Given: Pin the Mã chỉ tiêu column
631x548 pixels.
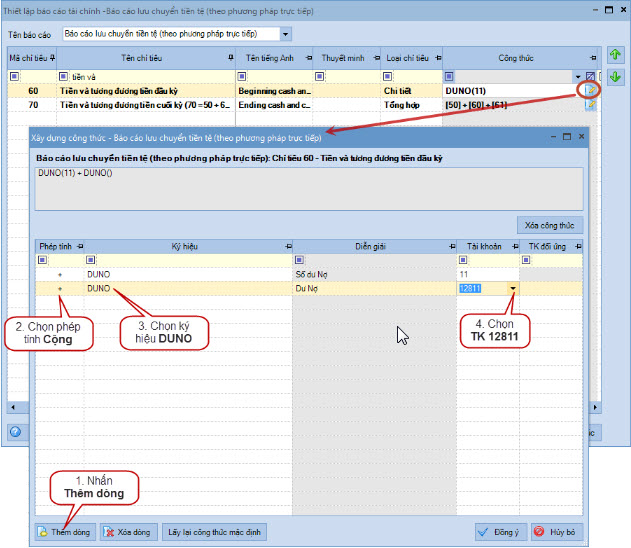Looking at the screenshot, I should 53,58.
